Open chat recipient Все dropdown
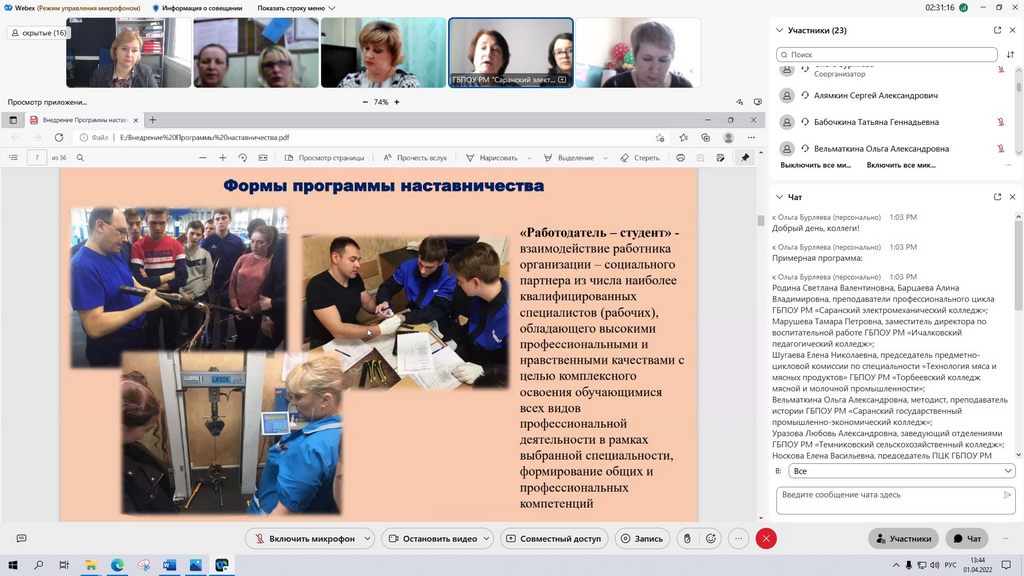This screenshot has height=576, width=1024. click(901, 471)
